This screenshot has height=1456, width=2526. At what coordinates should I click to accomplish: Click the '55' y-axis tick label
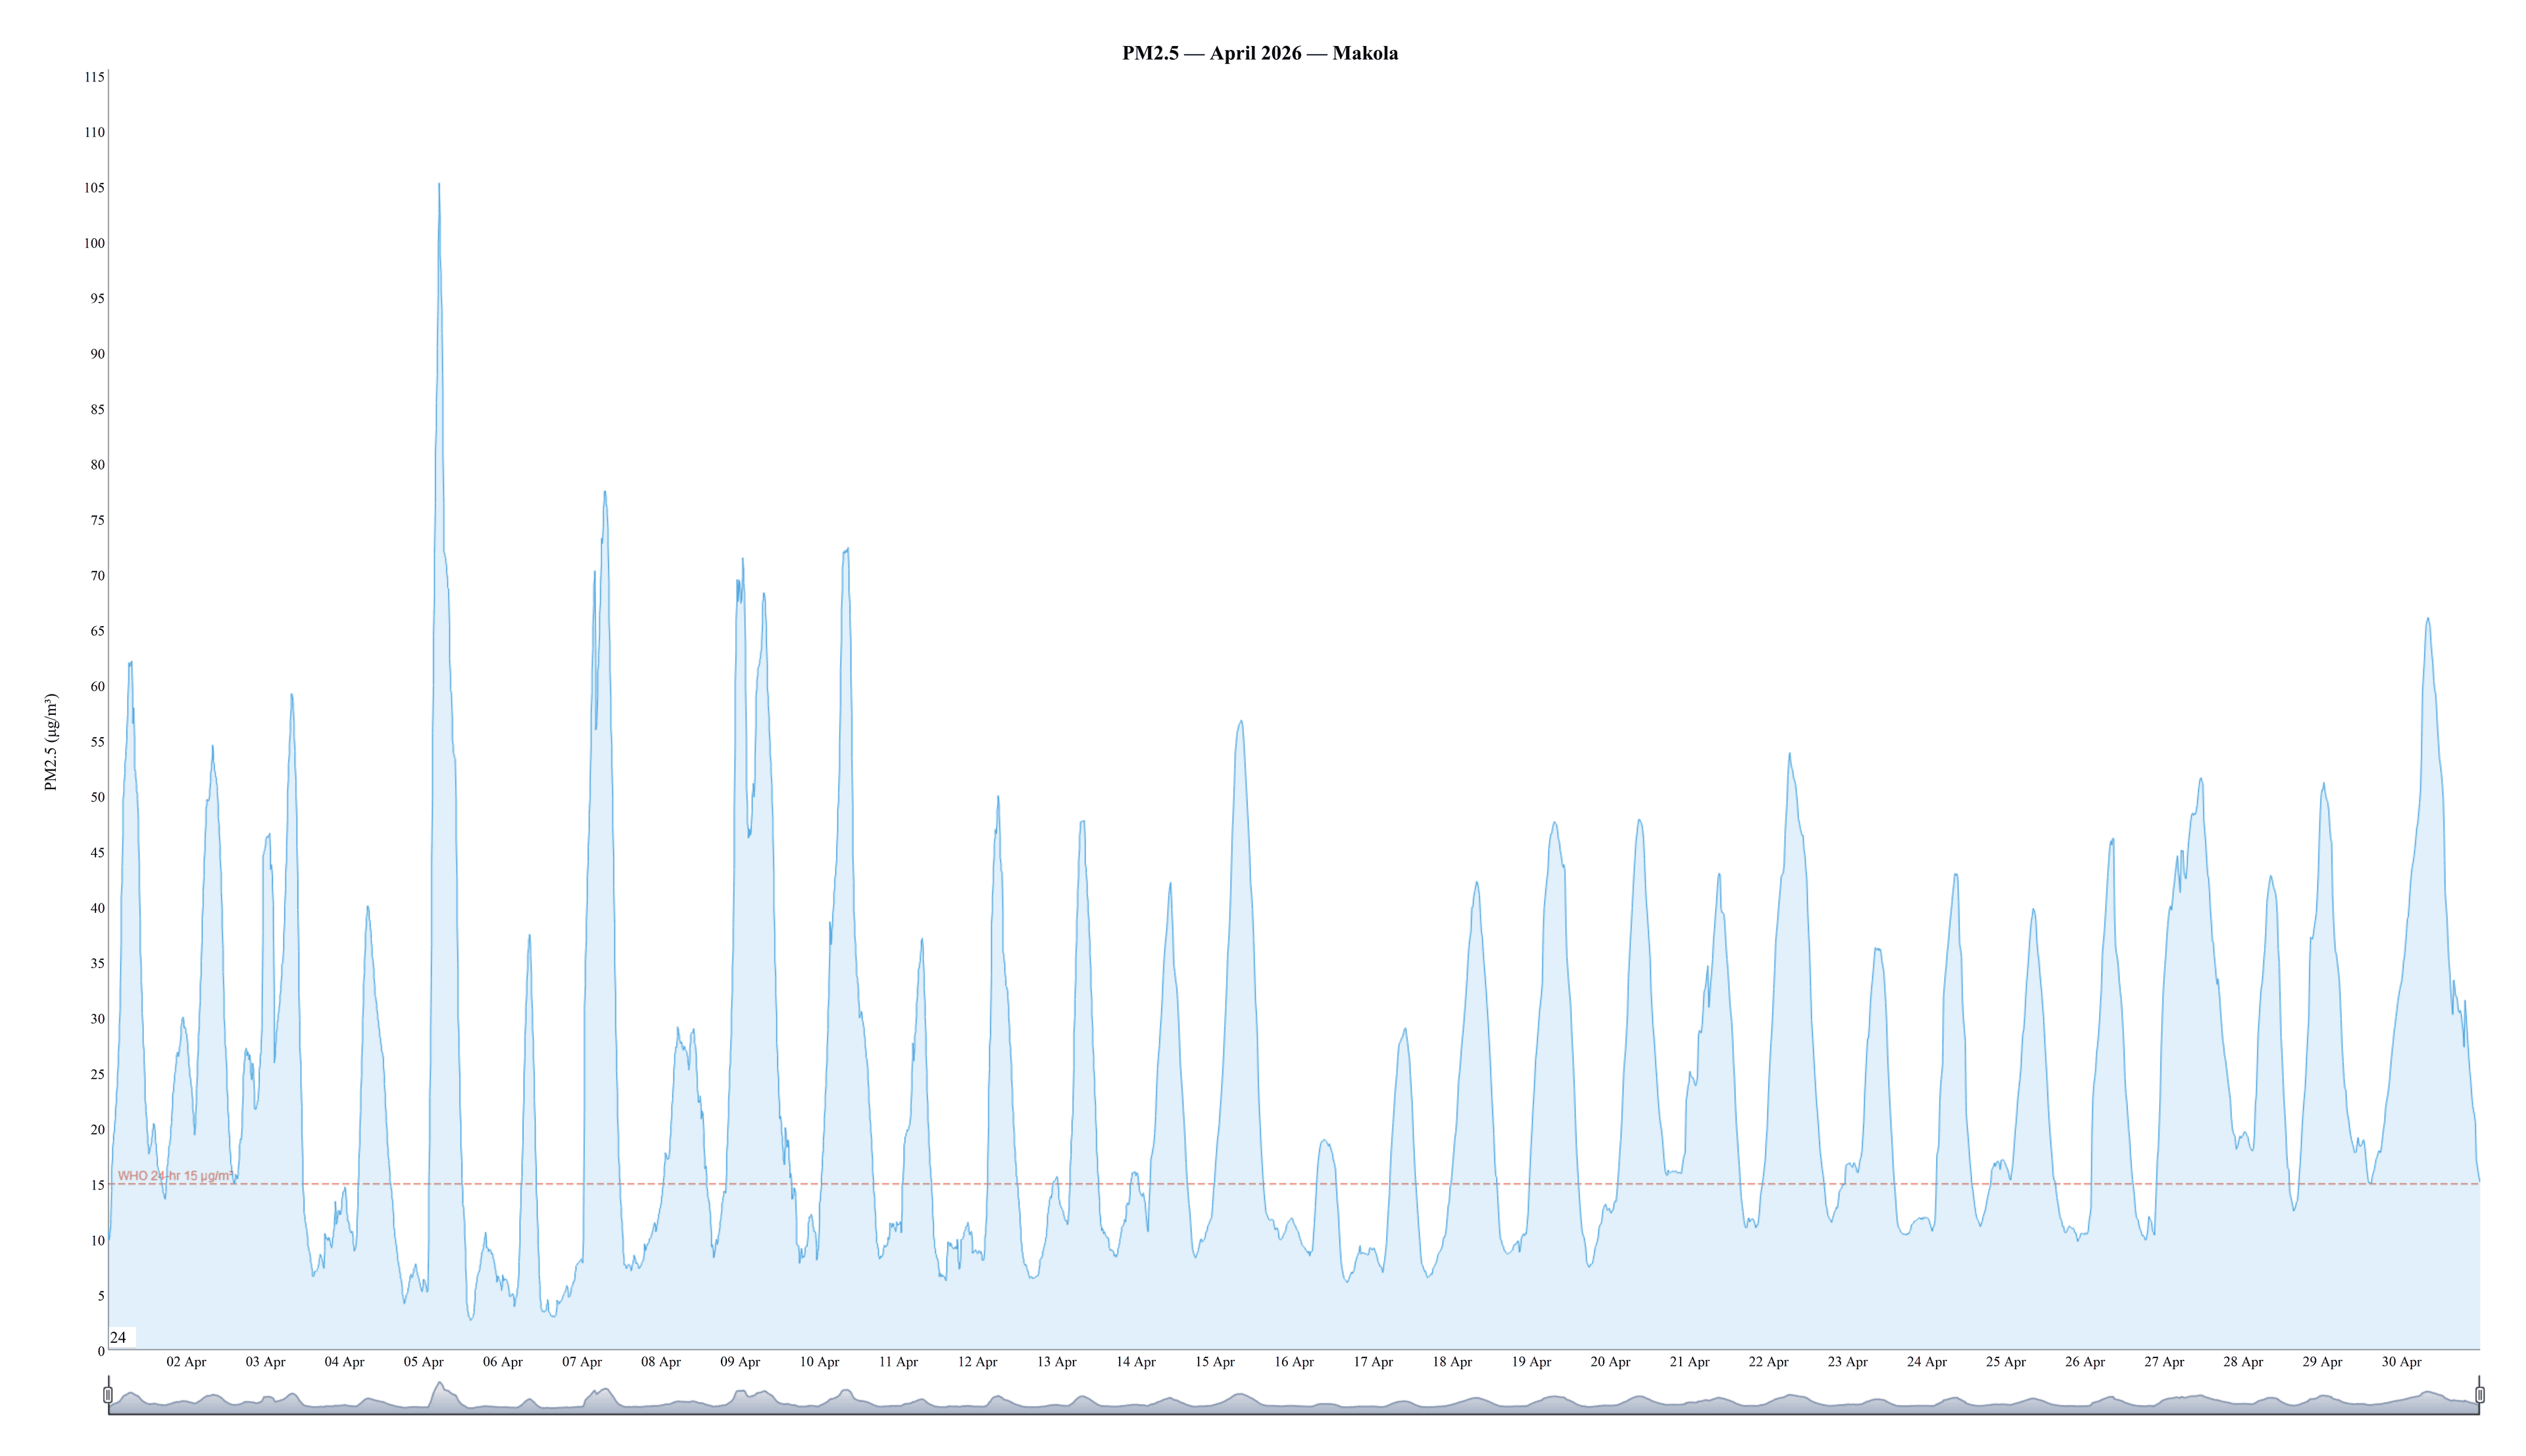pos(97,742)
